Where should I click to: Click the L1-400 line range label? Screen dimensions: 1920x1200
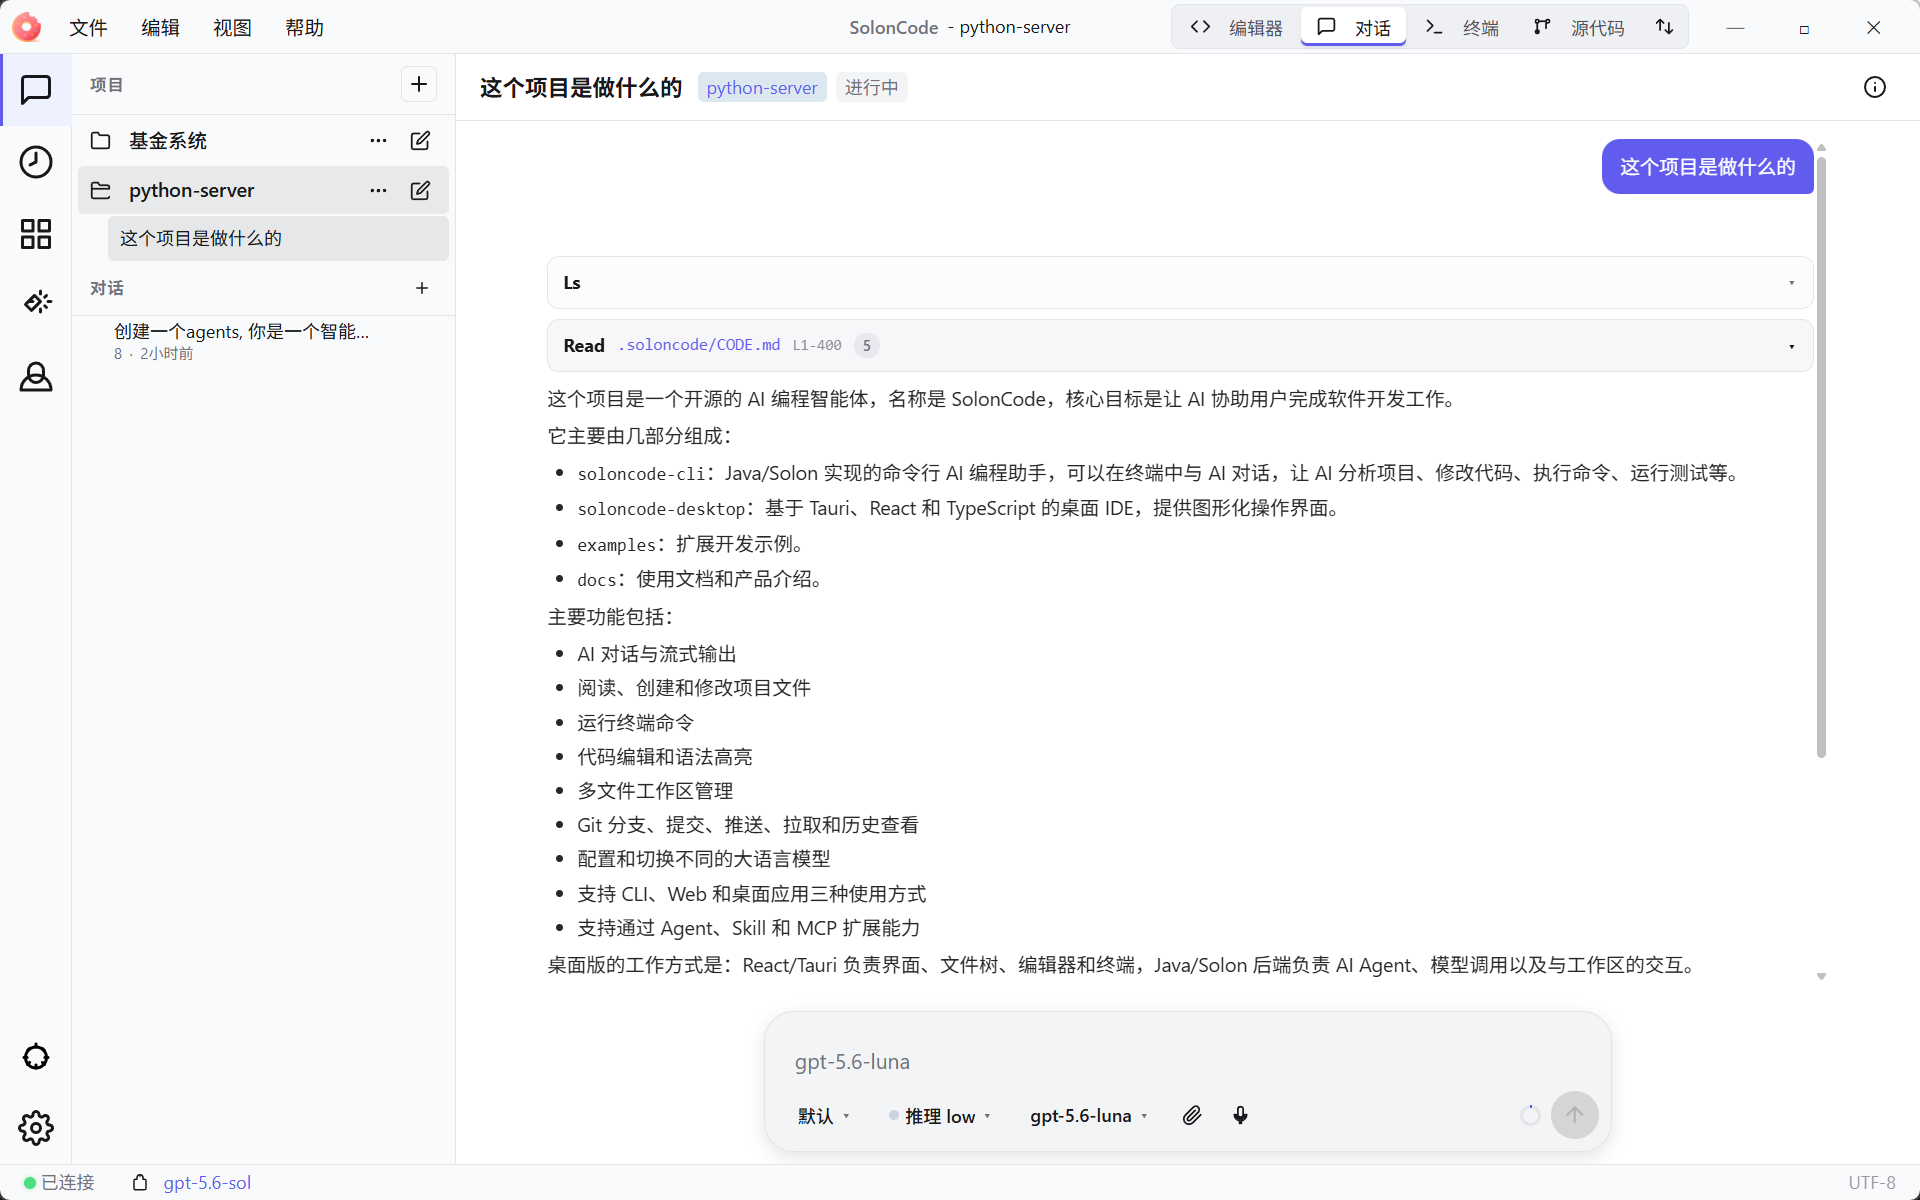[x=817, y=346]
